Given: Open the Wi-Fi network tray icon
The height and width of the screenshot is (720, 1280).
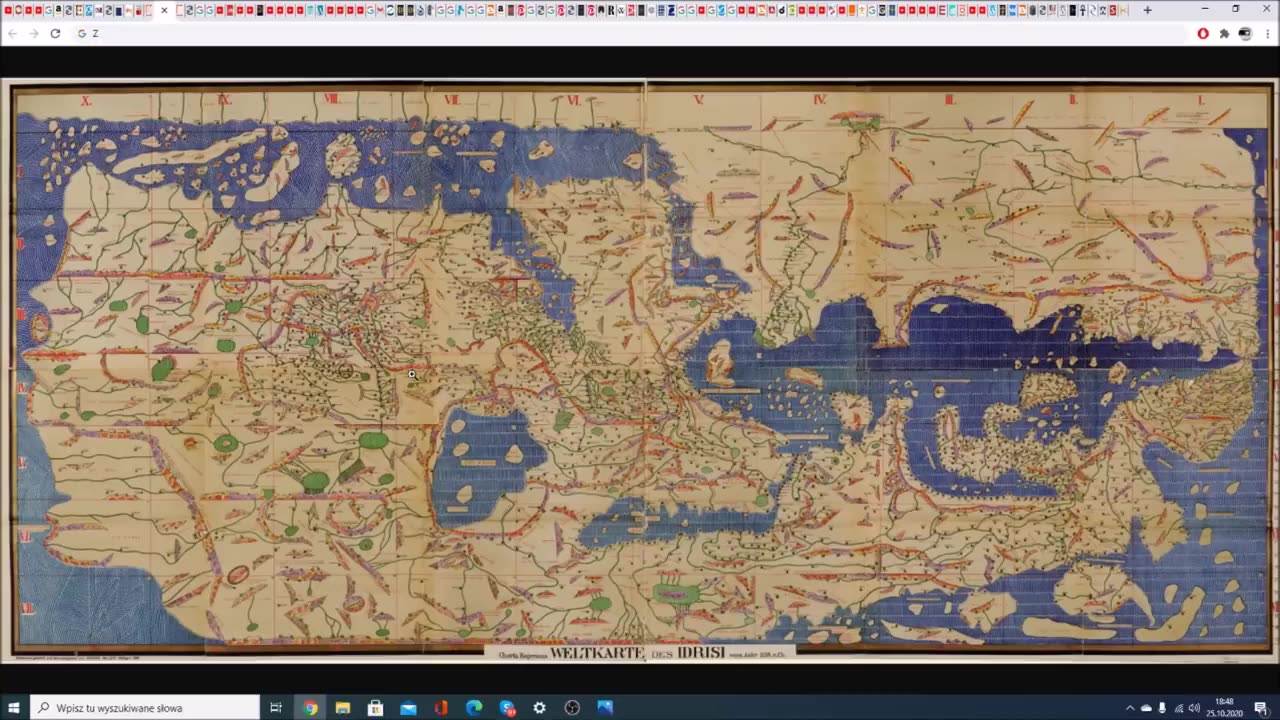Looking at the screenshot, I should [x=1178, y=708].
